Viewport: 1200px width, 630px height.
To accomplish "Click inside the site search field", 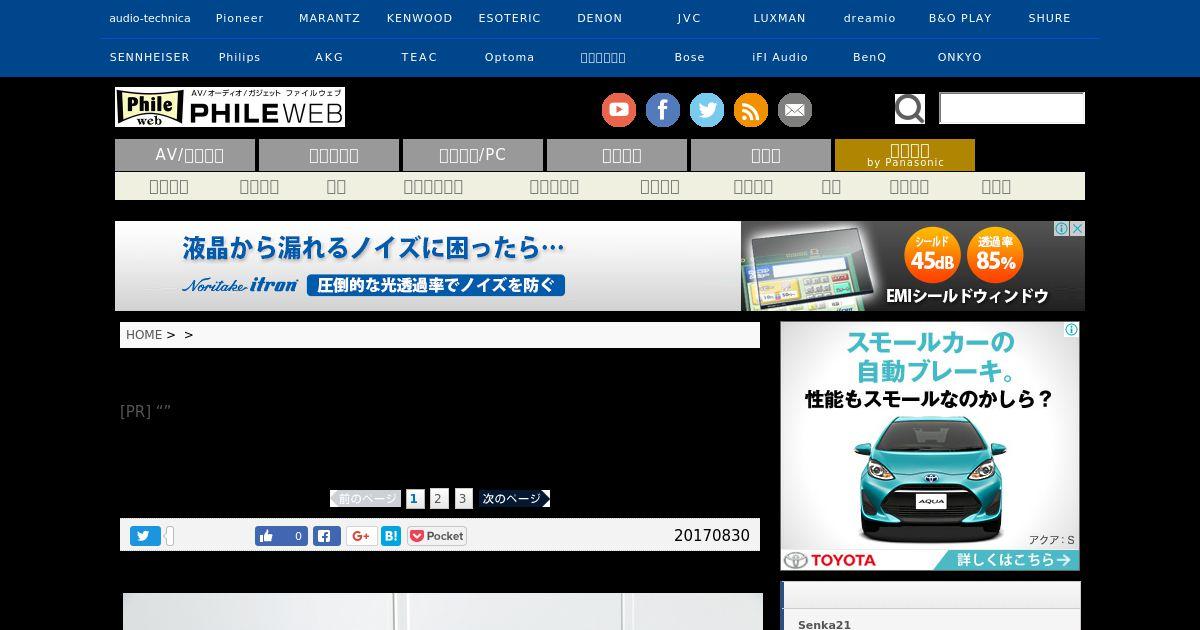I will coord(1012,108).
